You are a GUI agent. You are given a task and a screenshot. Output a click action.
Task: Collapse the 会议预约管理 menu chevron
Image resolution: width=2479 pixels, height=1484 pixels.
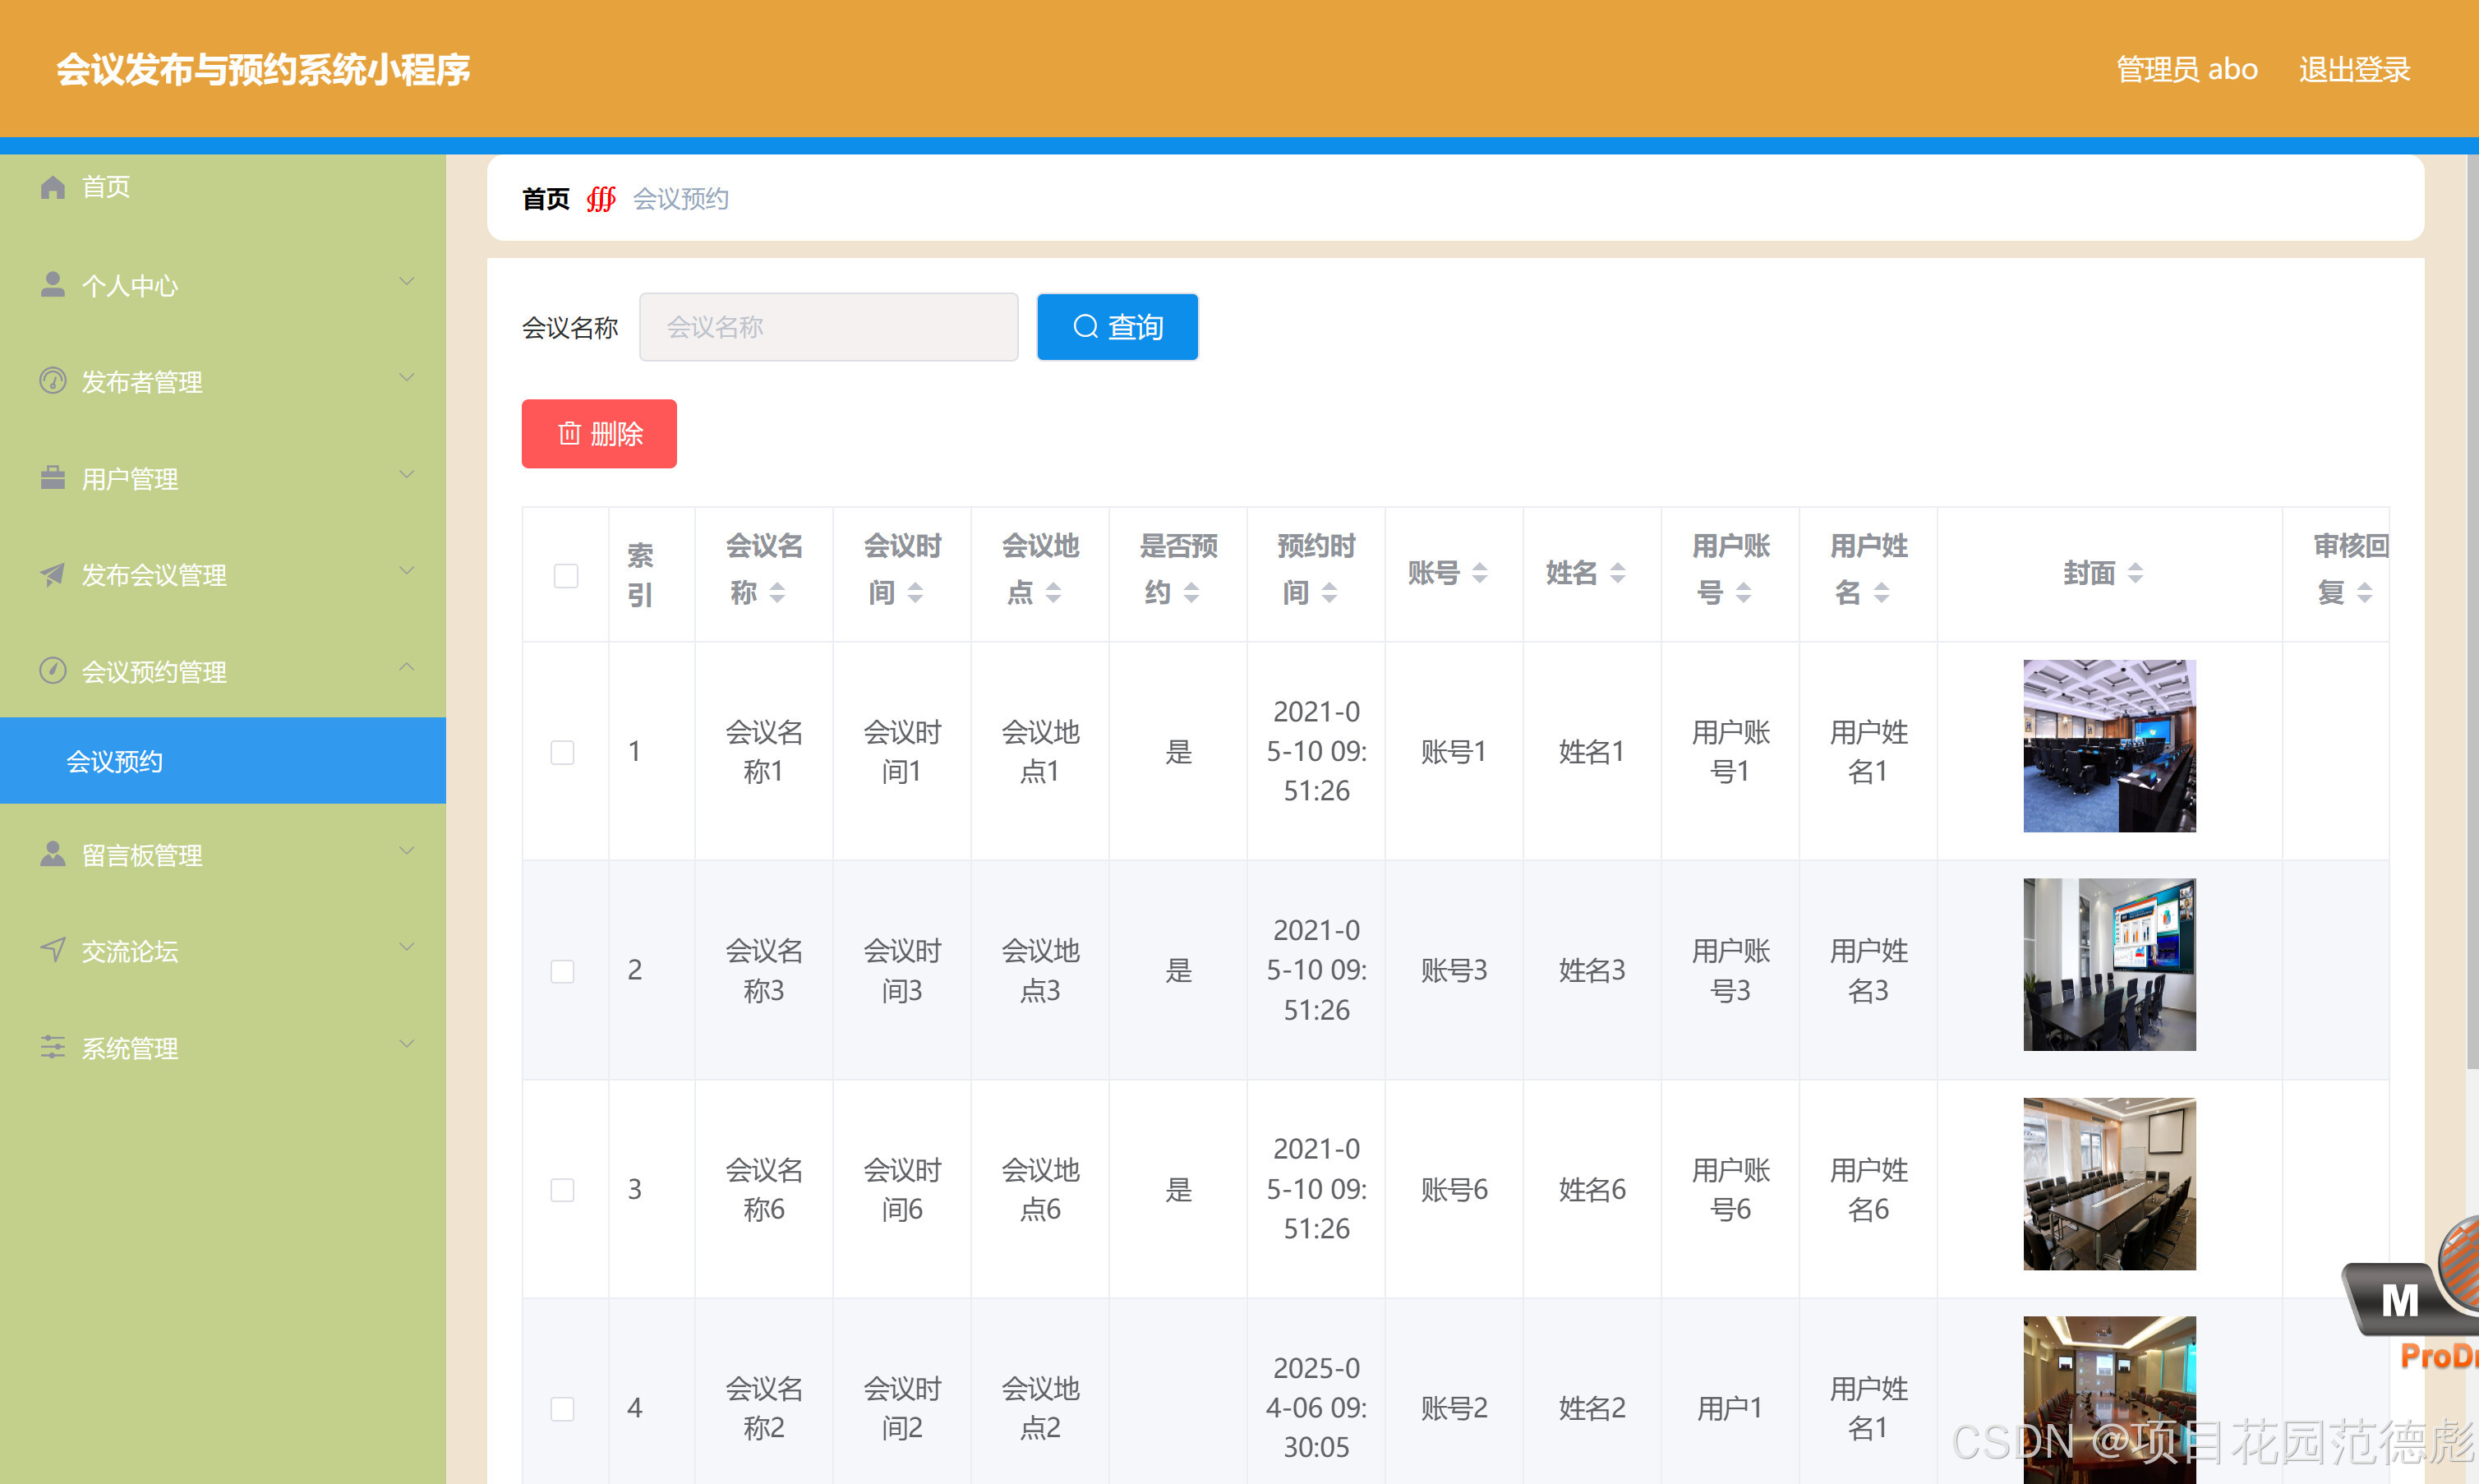pos(406,668)
